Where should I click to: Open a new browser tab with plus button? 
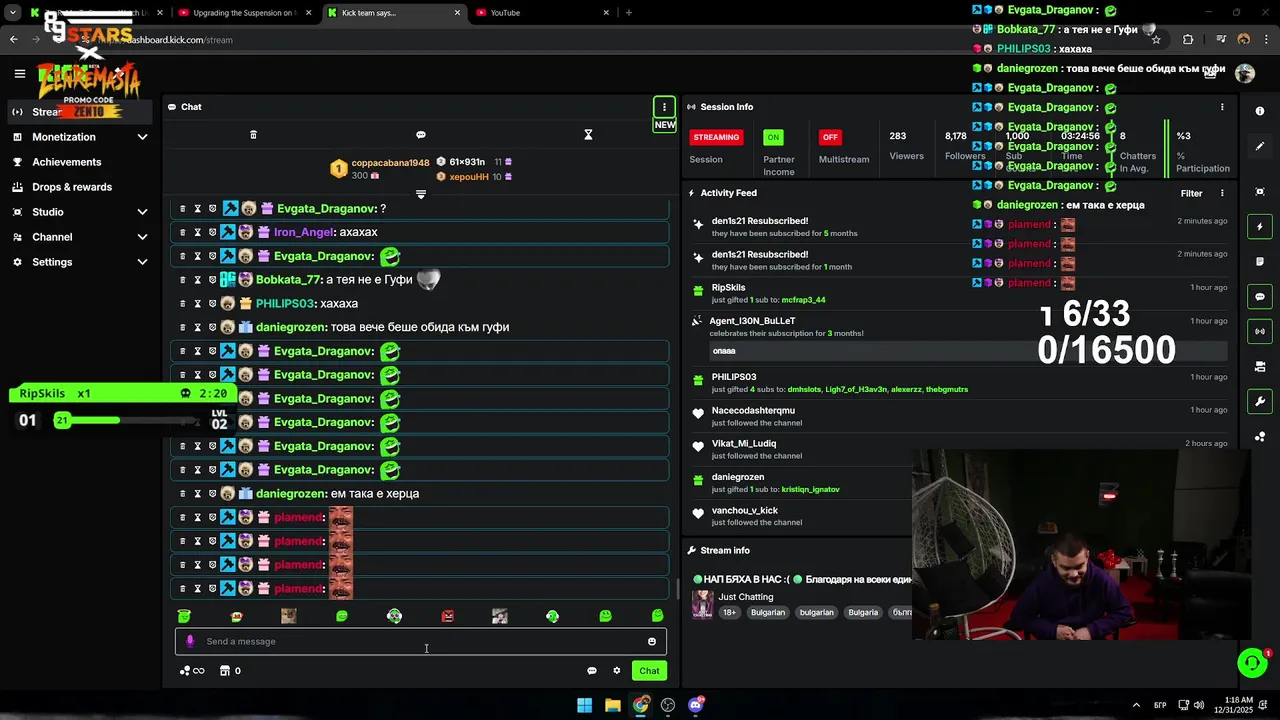click(x=628, y=13)
